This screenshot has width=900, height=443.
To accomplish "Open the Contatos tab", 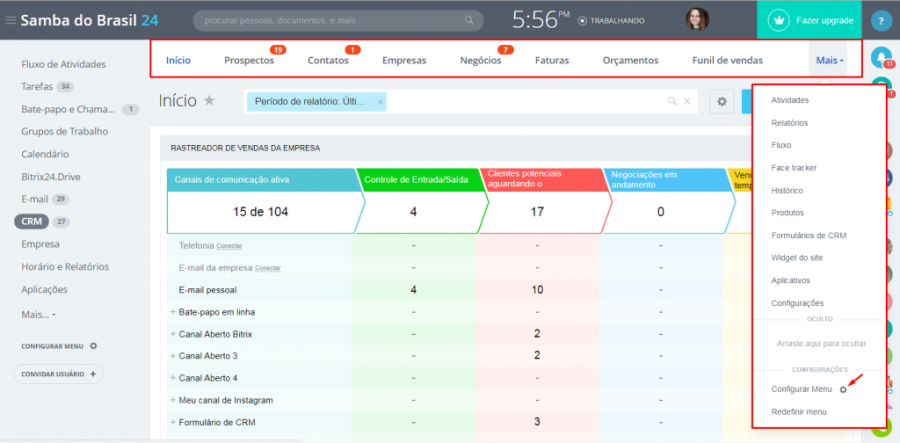I will click(x=328, y=60).
